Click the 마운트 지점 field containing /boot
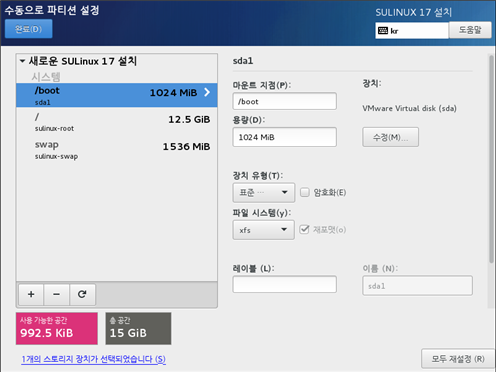 (x=284, y=101)
